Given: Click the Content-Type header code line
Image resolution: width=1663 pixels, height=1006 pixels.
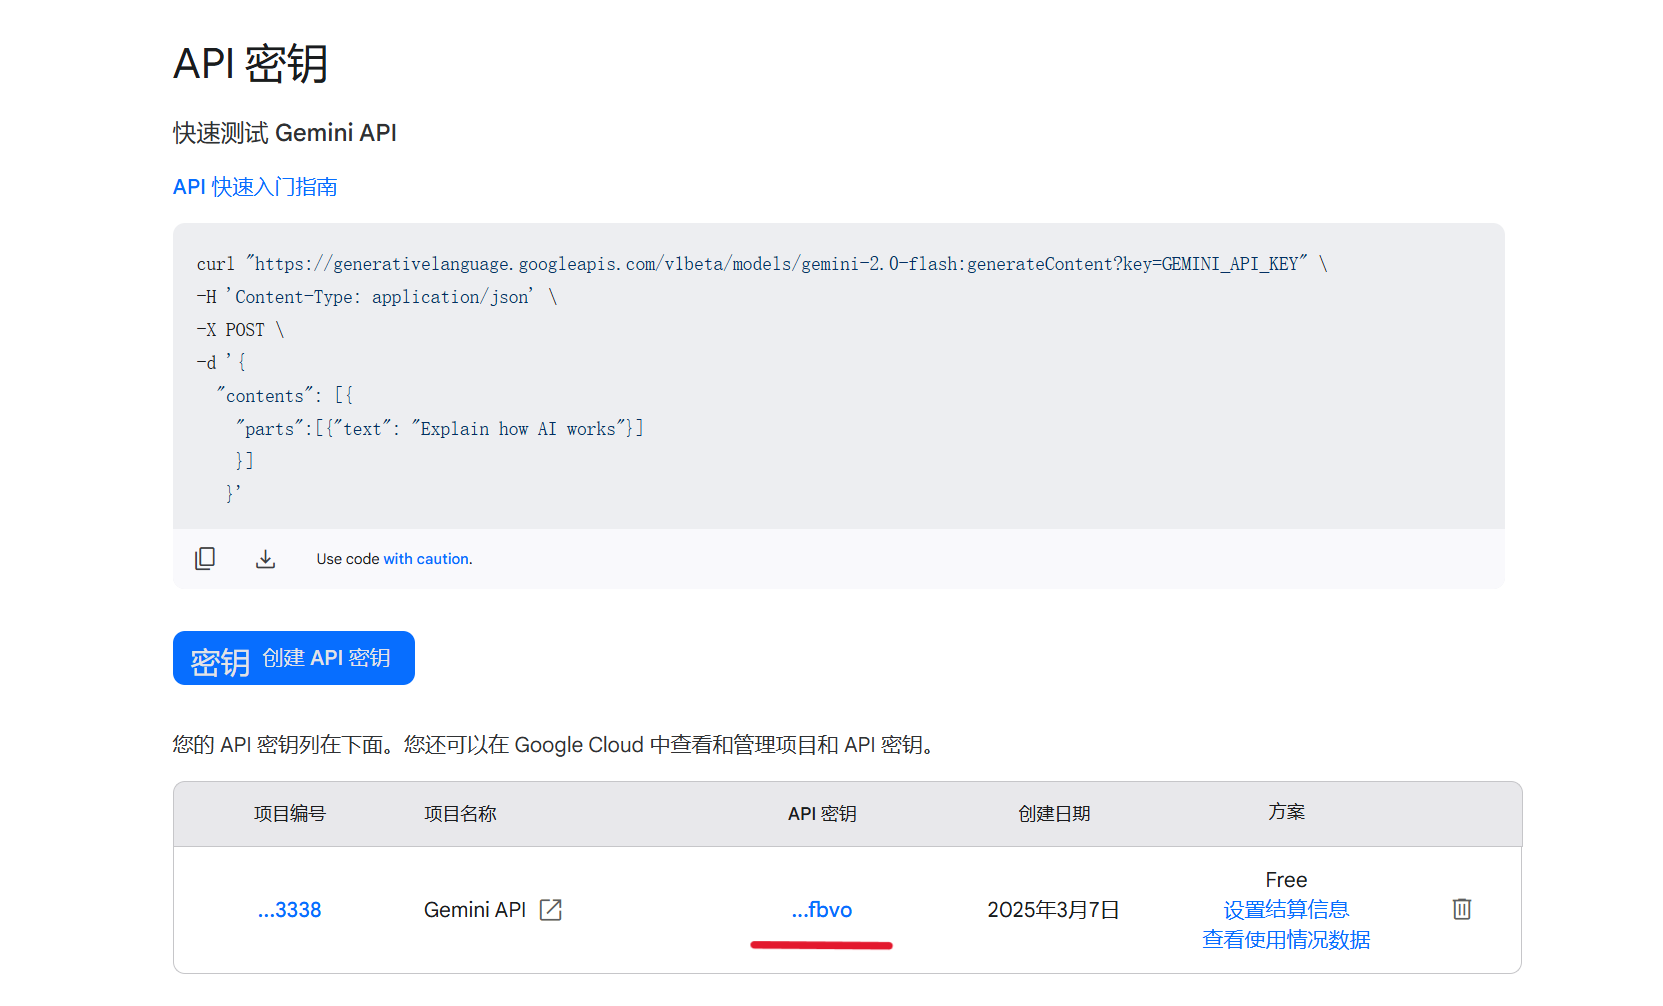Looking at the screenshot, I should tap(377, 297).
